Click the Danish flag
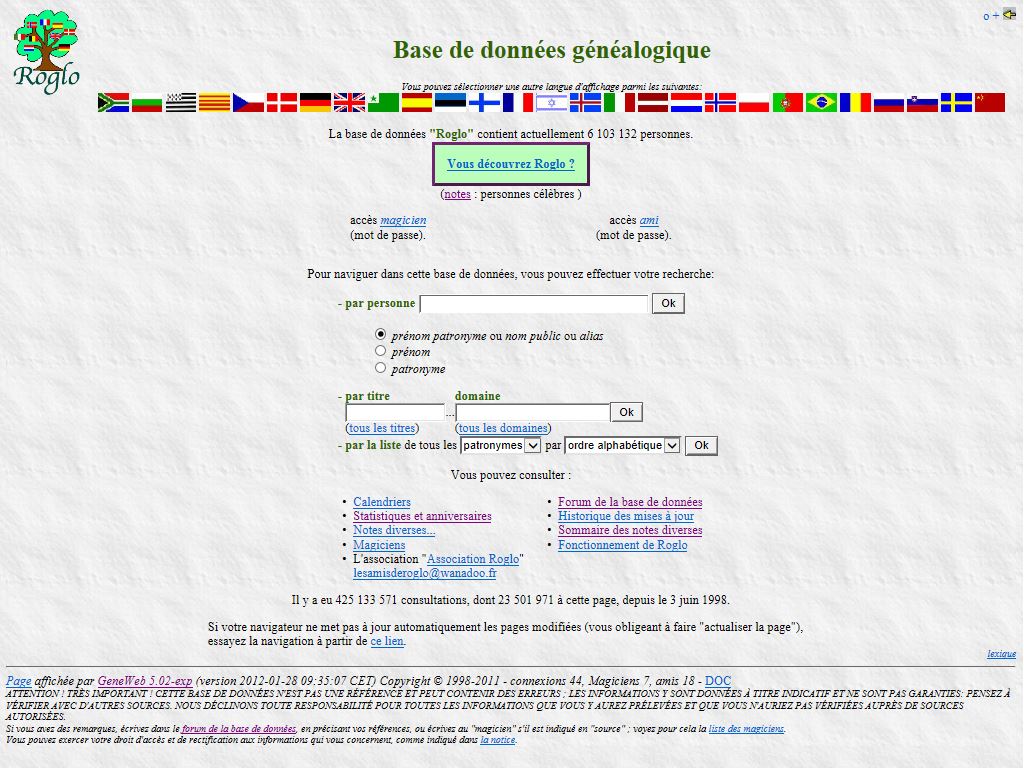This screenshot has height=768, width=1024. (282, 103)
